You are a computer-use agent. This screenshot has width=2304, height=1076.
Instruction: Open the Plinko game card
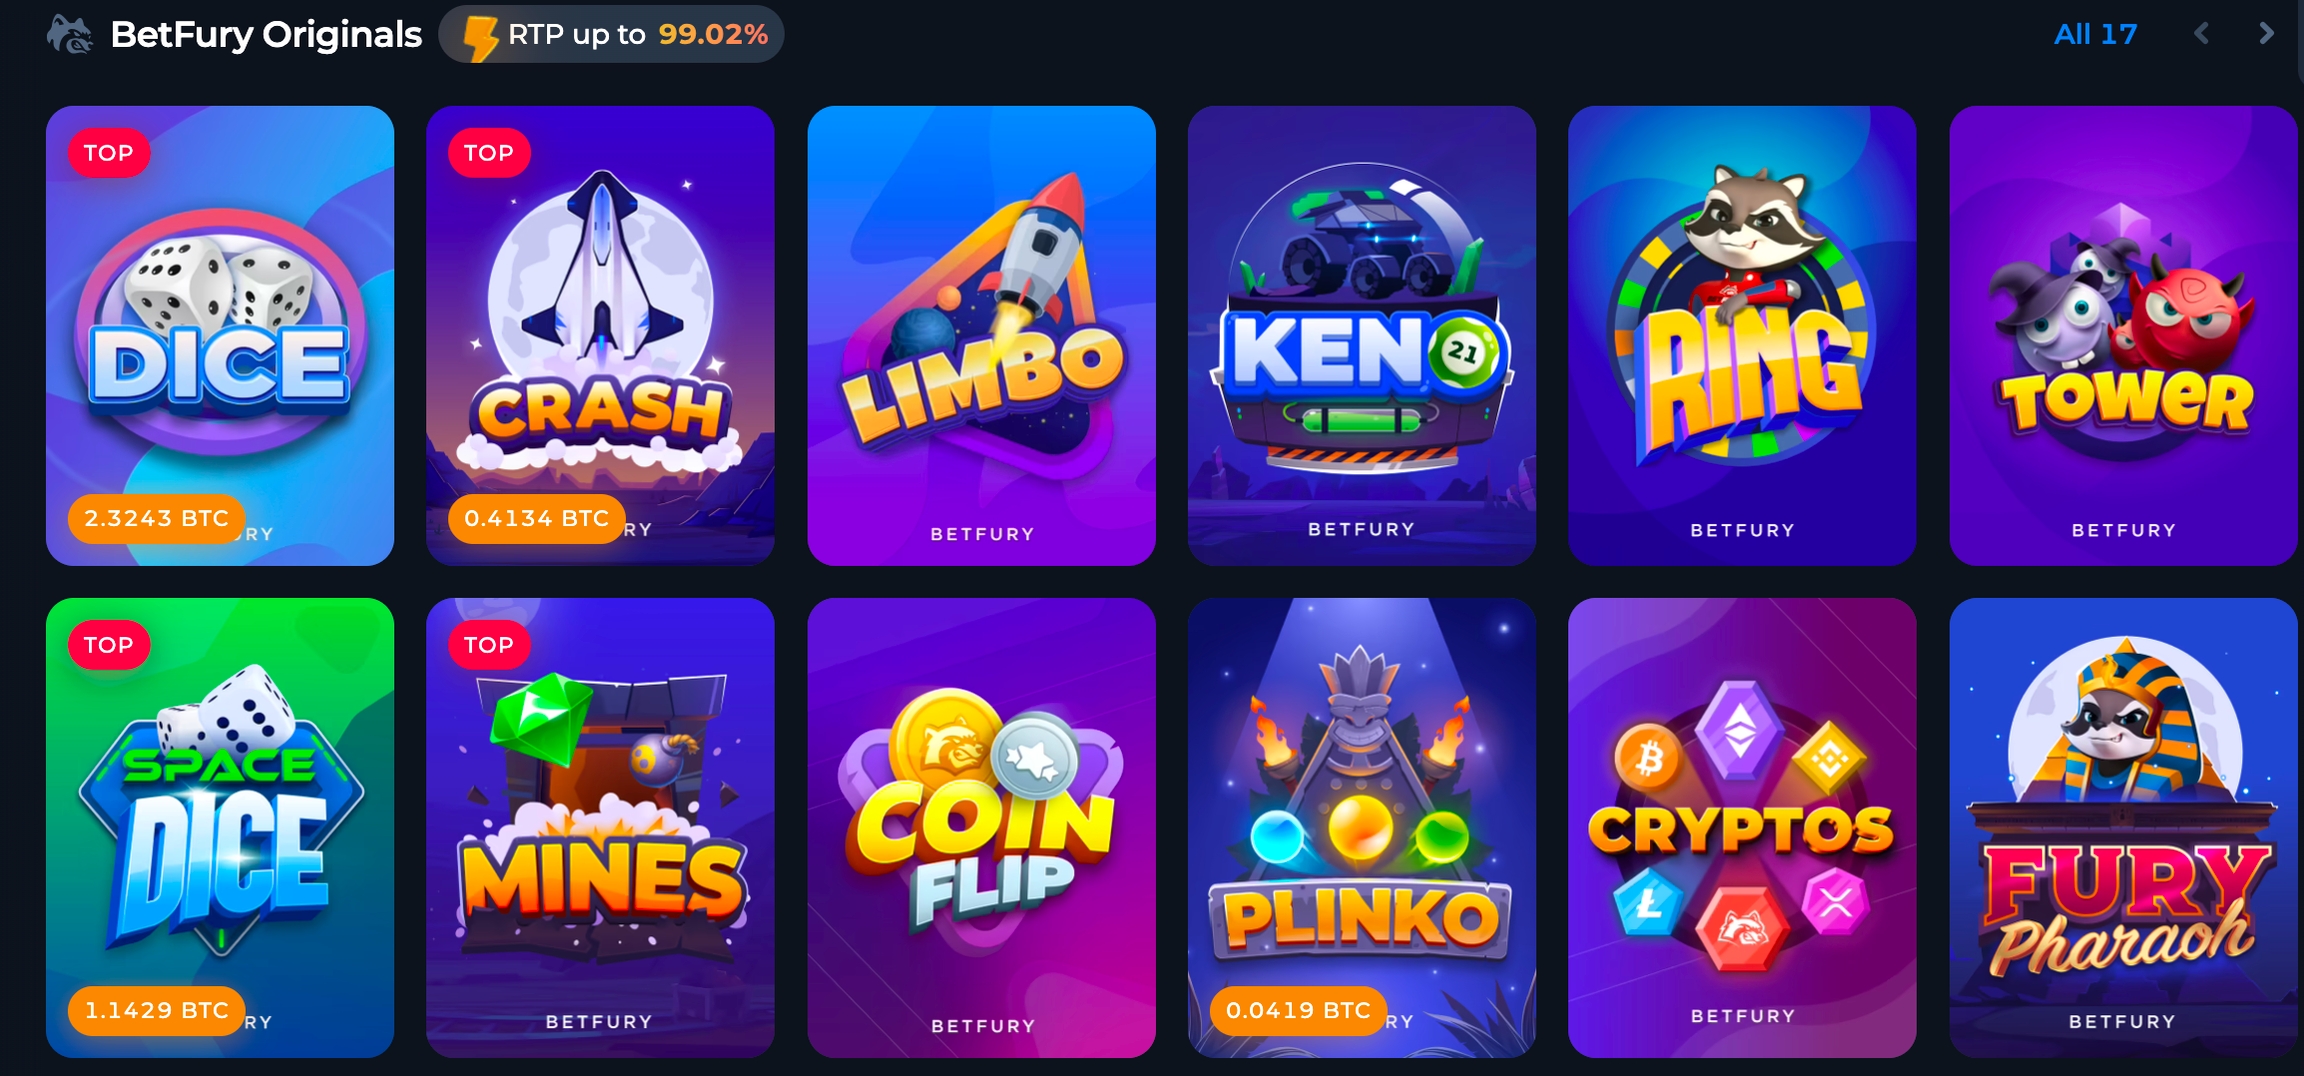pos(1362,827)
